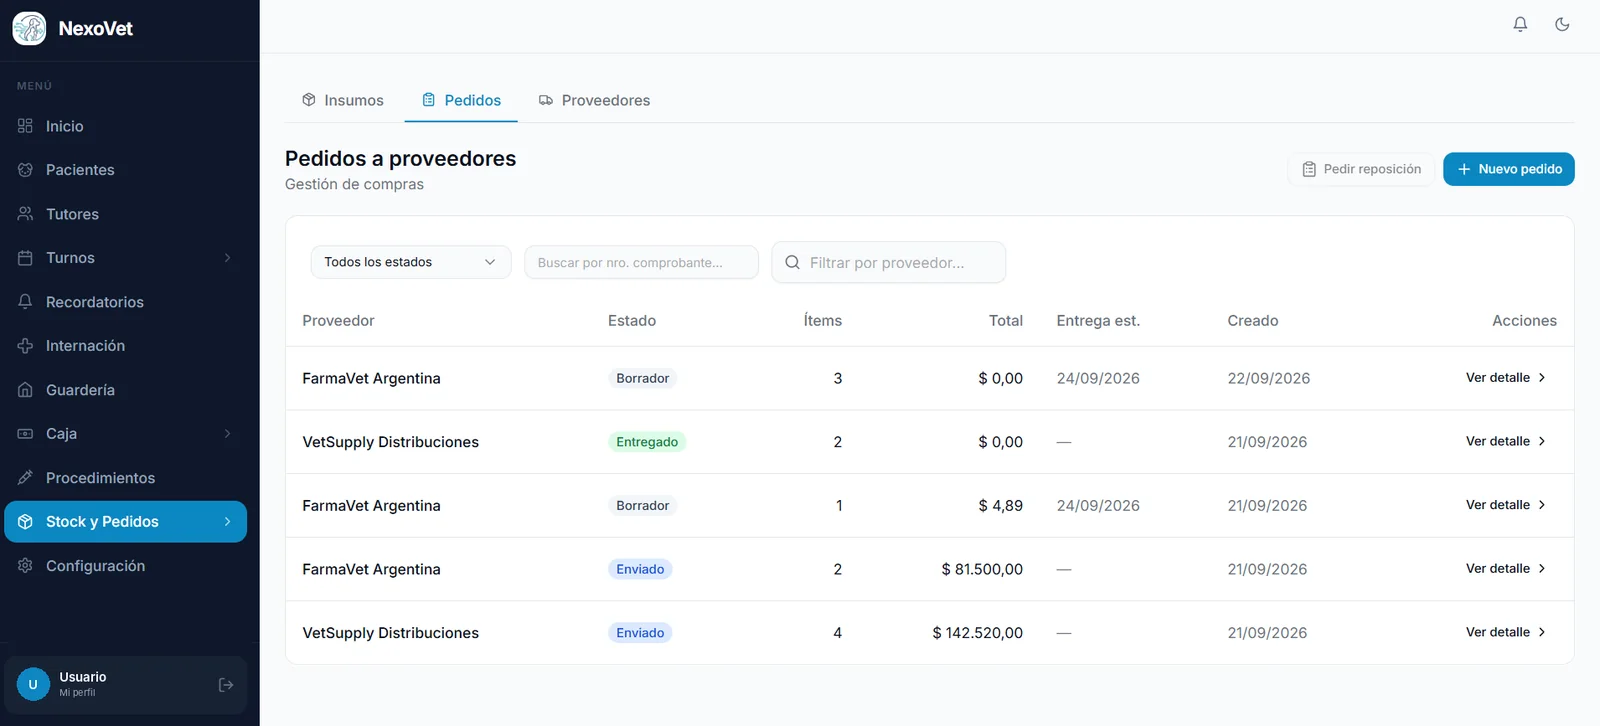Click the Procedimientos syringe icon
This screenshot has width=1600, height=726.
[25, 478]
